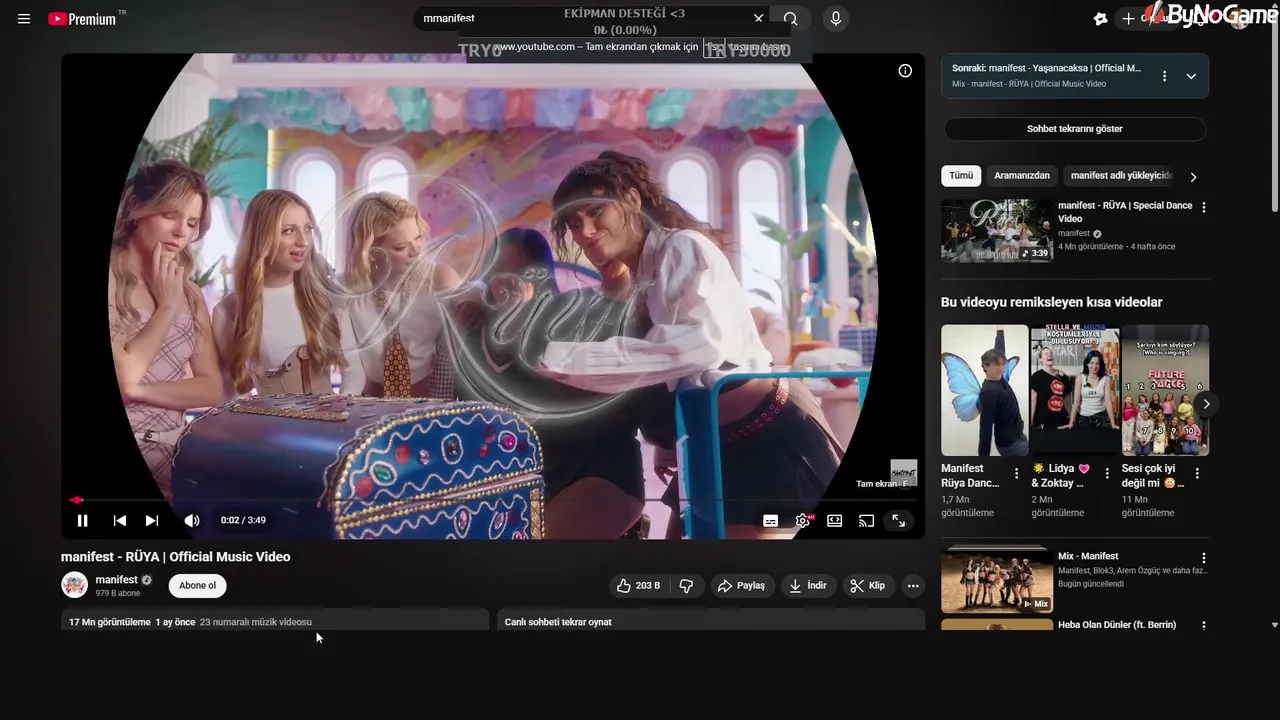Exit full screen mode
1280x720 pixels.
point(899,520)
